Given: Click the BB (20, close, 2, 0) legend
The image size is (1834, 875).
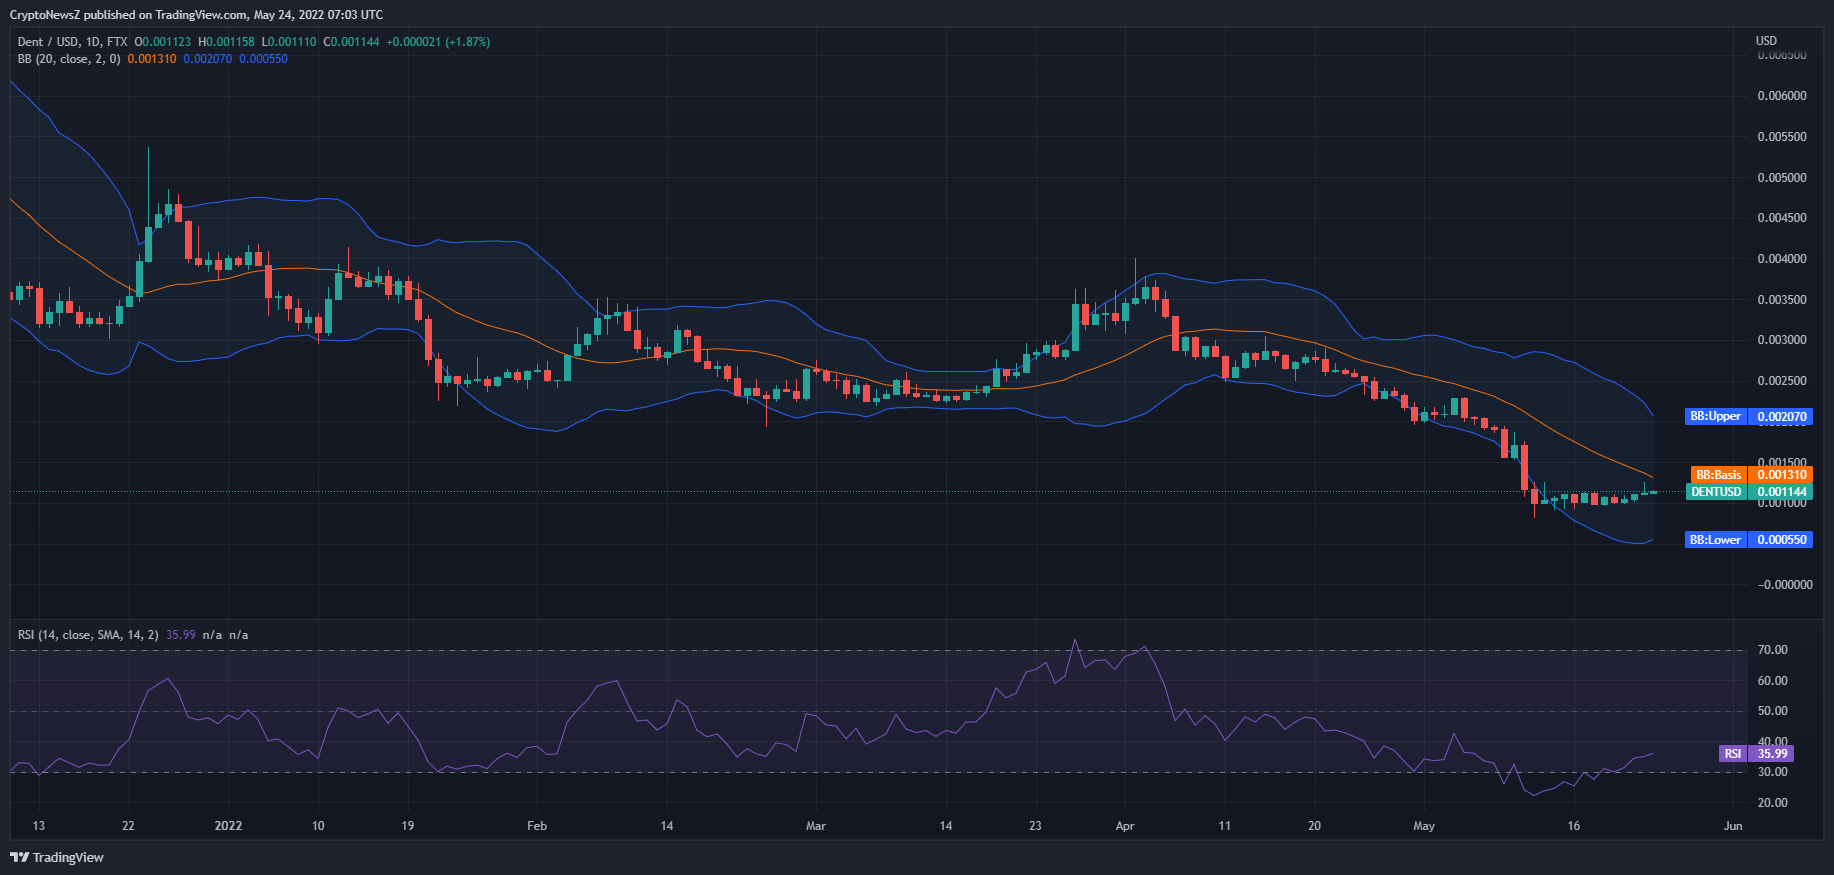Looking at the screenshot, I should (x=69, y=59).
